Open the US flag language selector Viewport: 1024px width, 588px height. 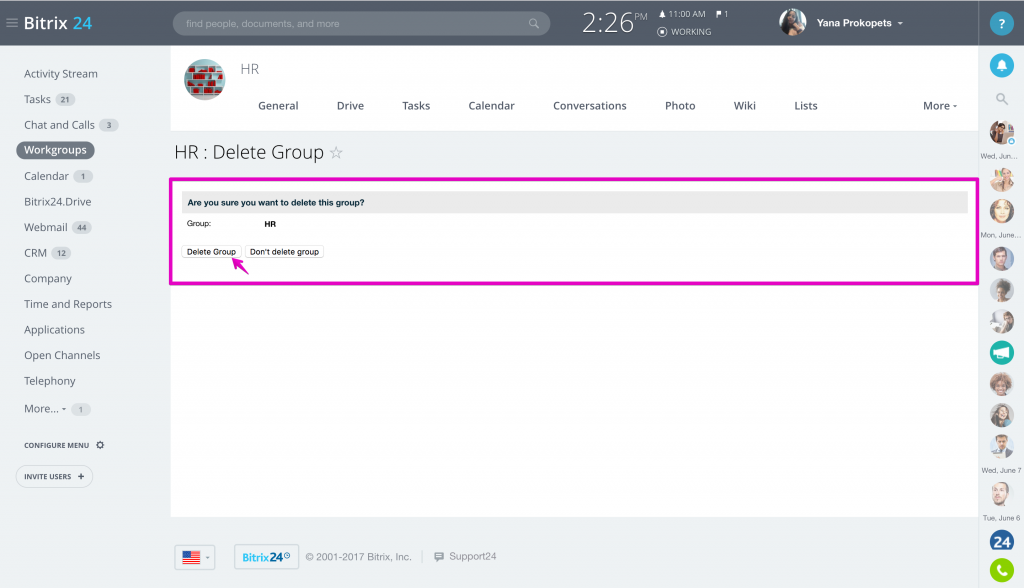tap(195, 557)
